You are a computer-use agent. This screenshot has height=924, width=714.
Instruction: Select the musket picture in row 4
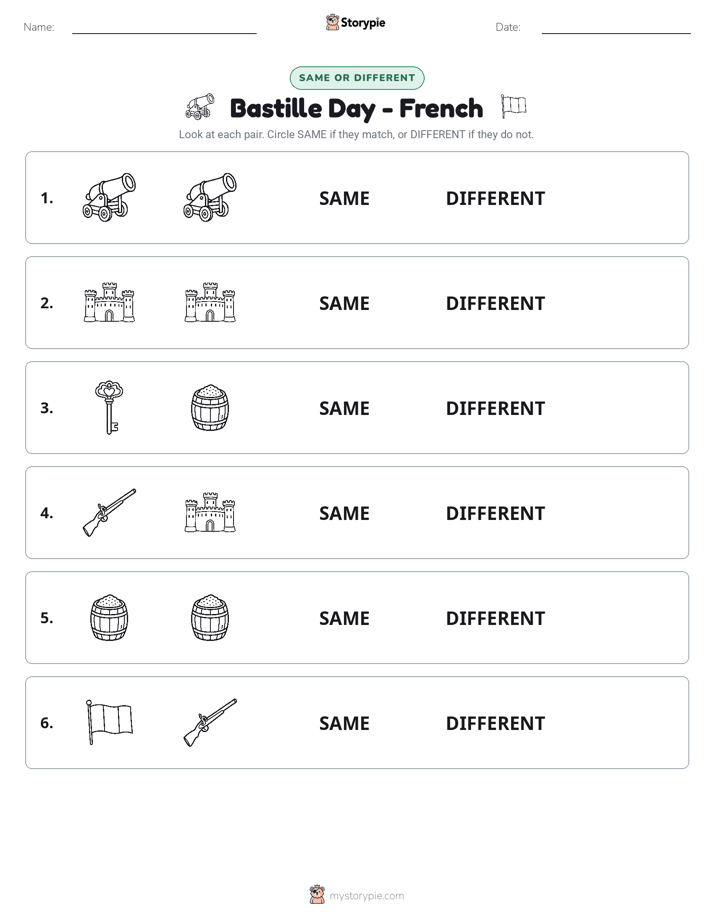109,512
